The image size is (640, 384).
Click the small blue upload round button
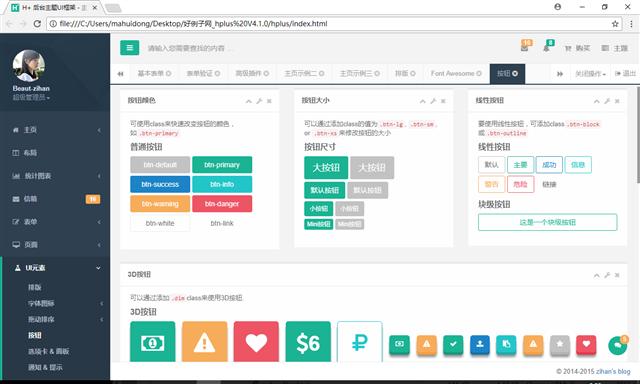click(x=480, y=344)
